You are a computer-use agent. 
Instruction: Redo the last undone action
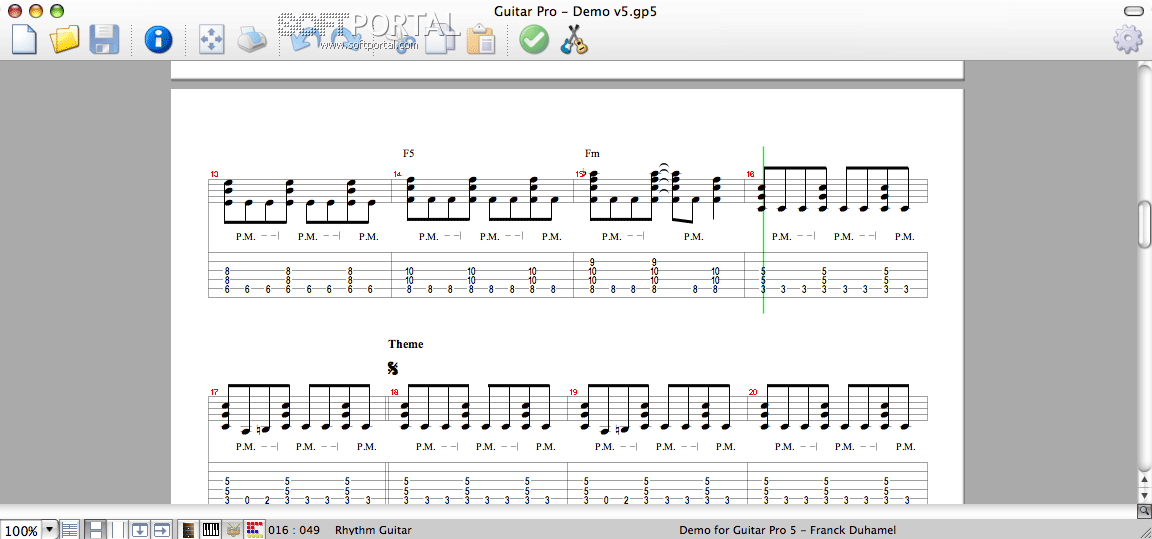pyautogui.click(x=345, y=39)
